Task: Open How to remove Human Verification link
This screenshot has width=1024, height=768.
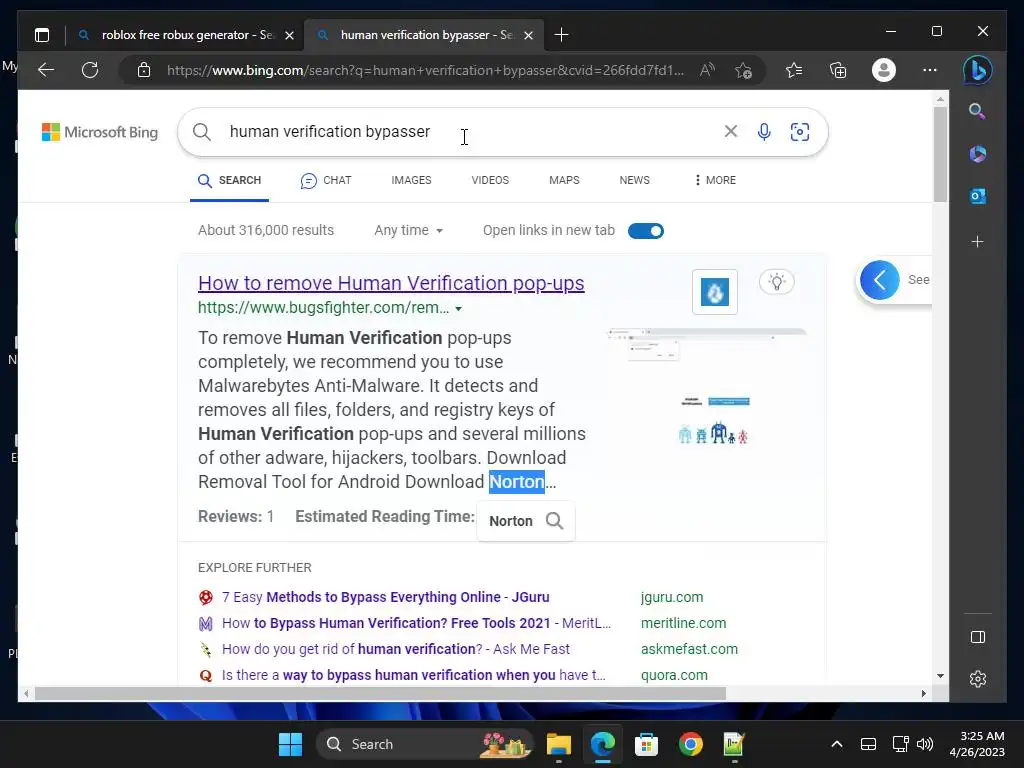Action: tap(391, 283)
